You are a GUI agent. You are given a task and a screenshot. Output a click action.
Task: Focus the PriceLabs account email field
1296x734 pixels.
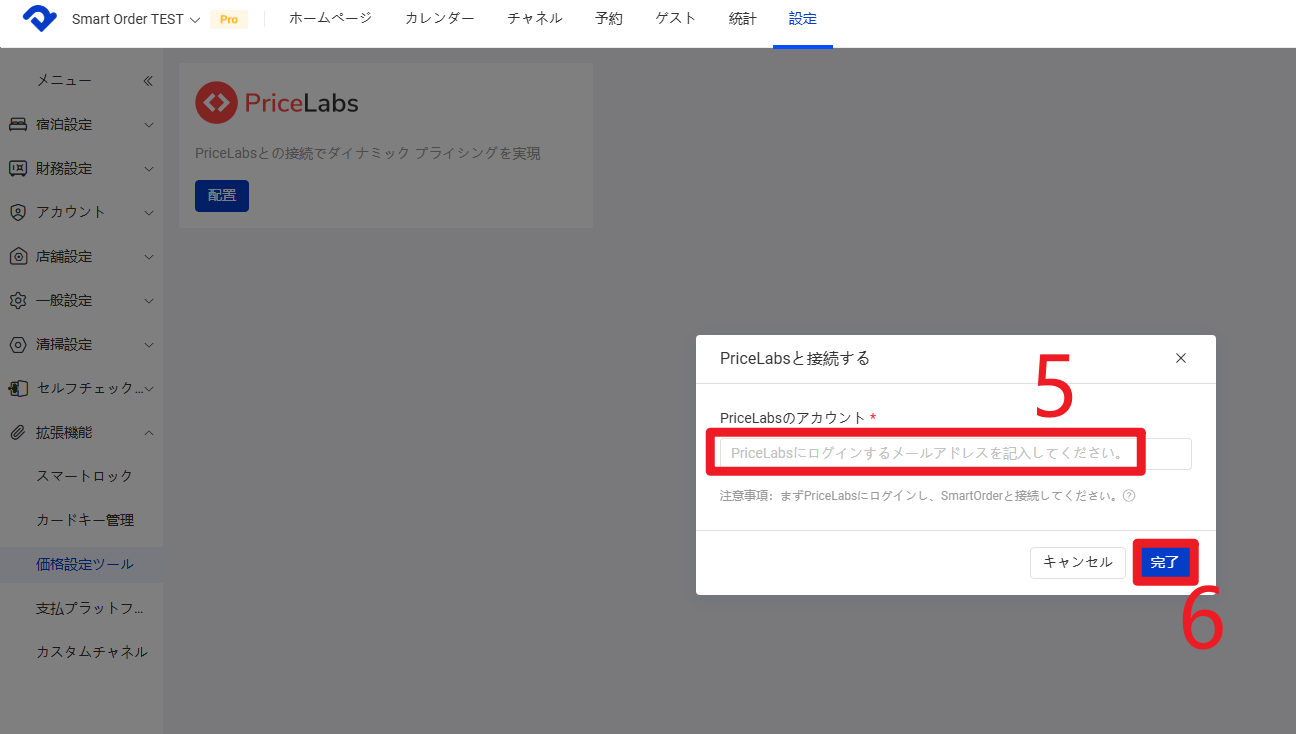point(956,453)
